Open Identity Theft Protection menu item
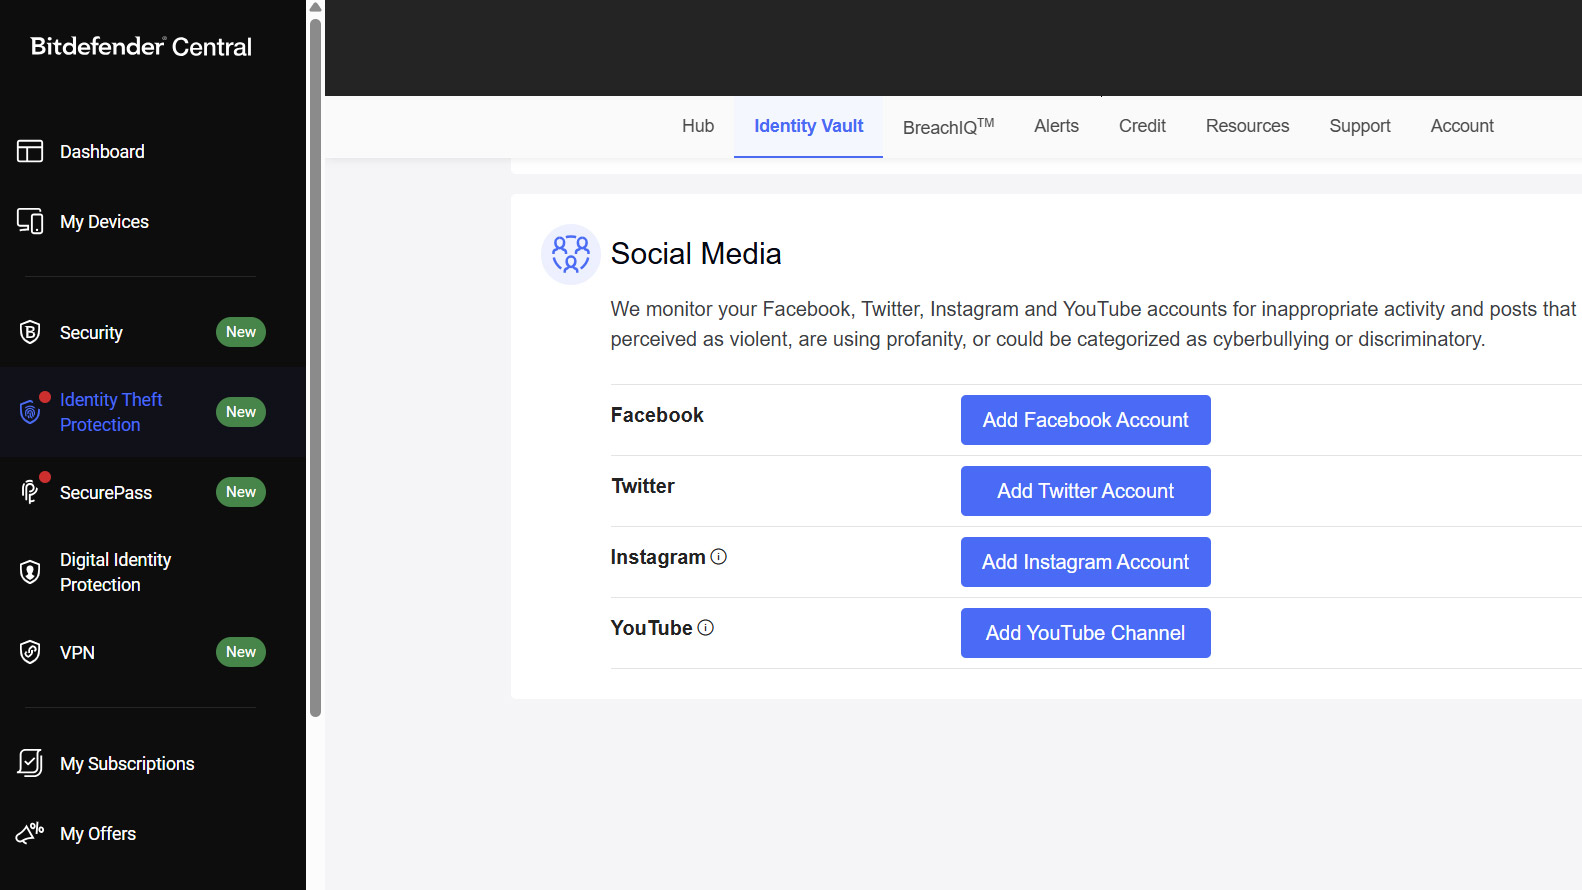Image resolution: width=1582 pixels, height=890 pixels. [111, 412]
